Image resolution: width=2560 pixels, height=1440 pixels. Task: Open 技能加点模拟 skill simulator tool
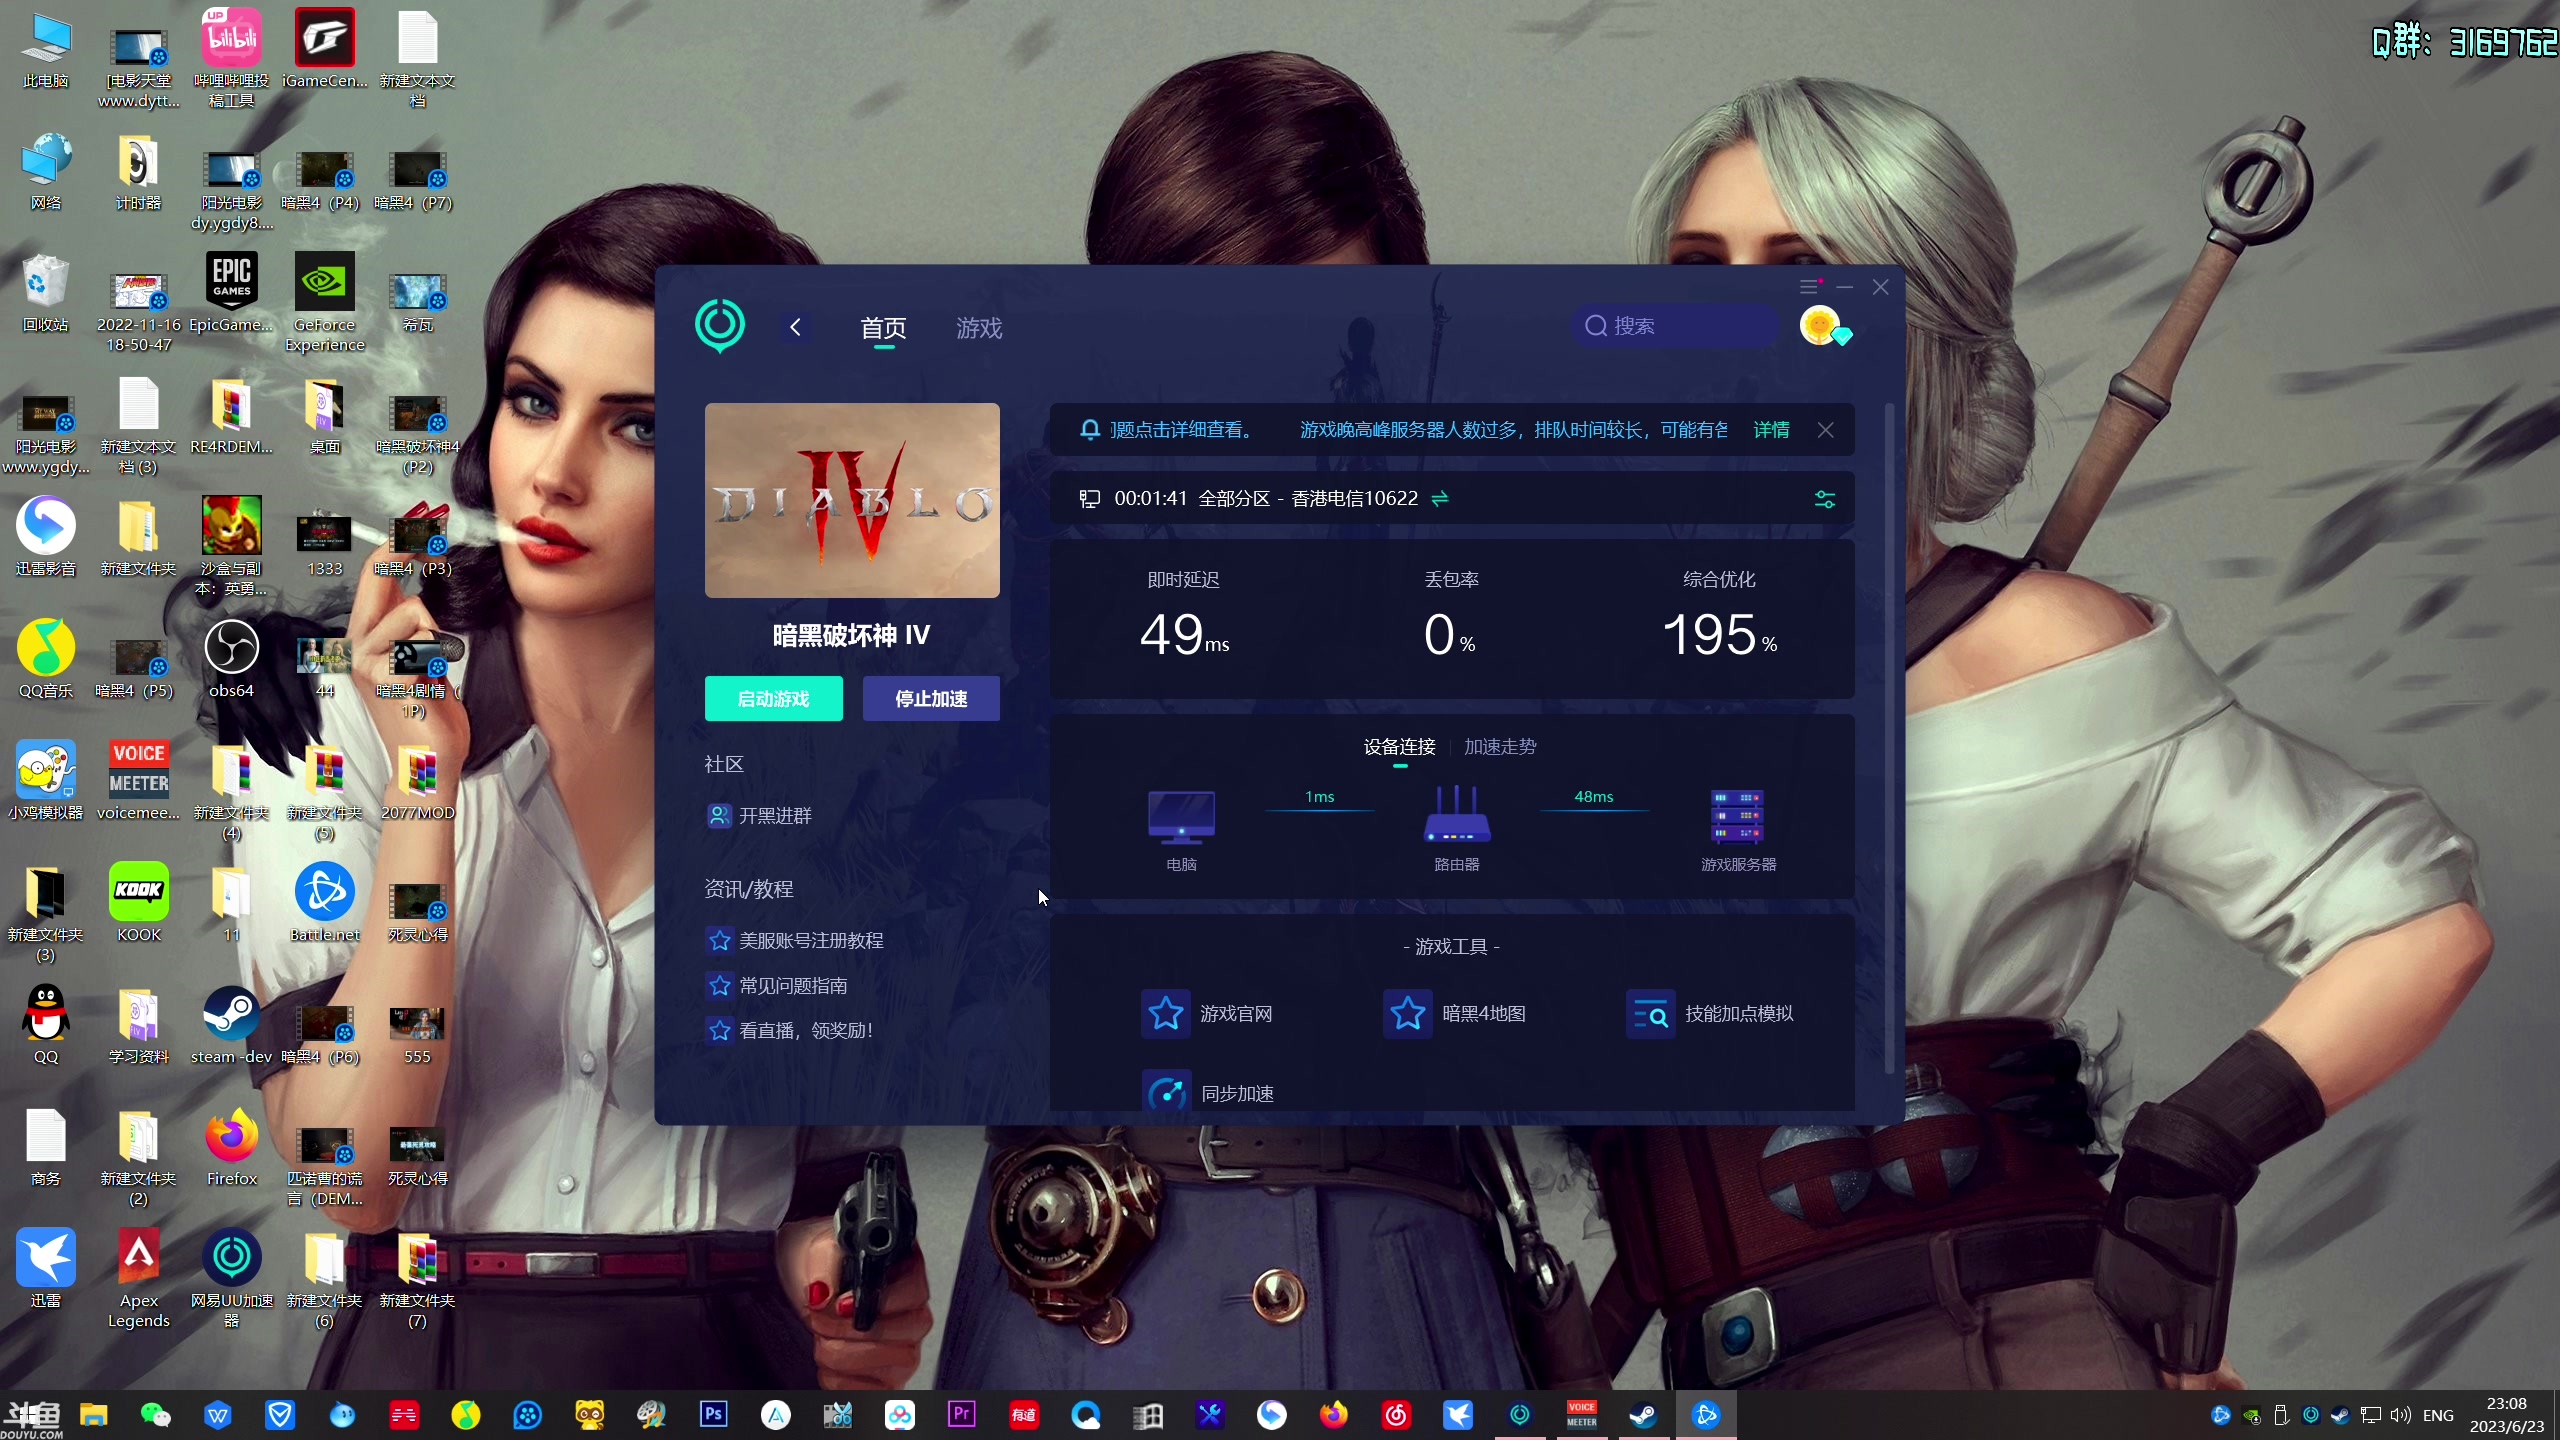[1710, 1014]
